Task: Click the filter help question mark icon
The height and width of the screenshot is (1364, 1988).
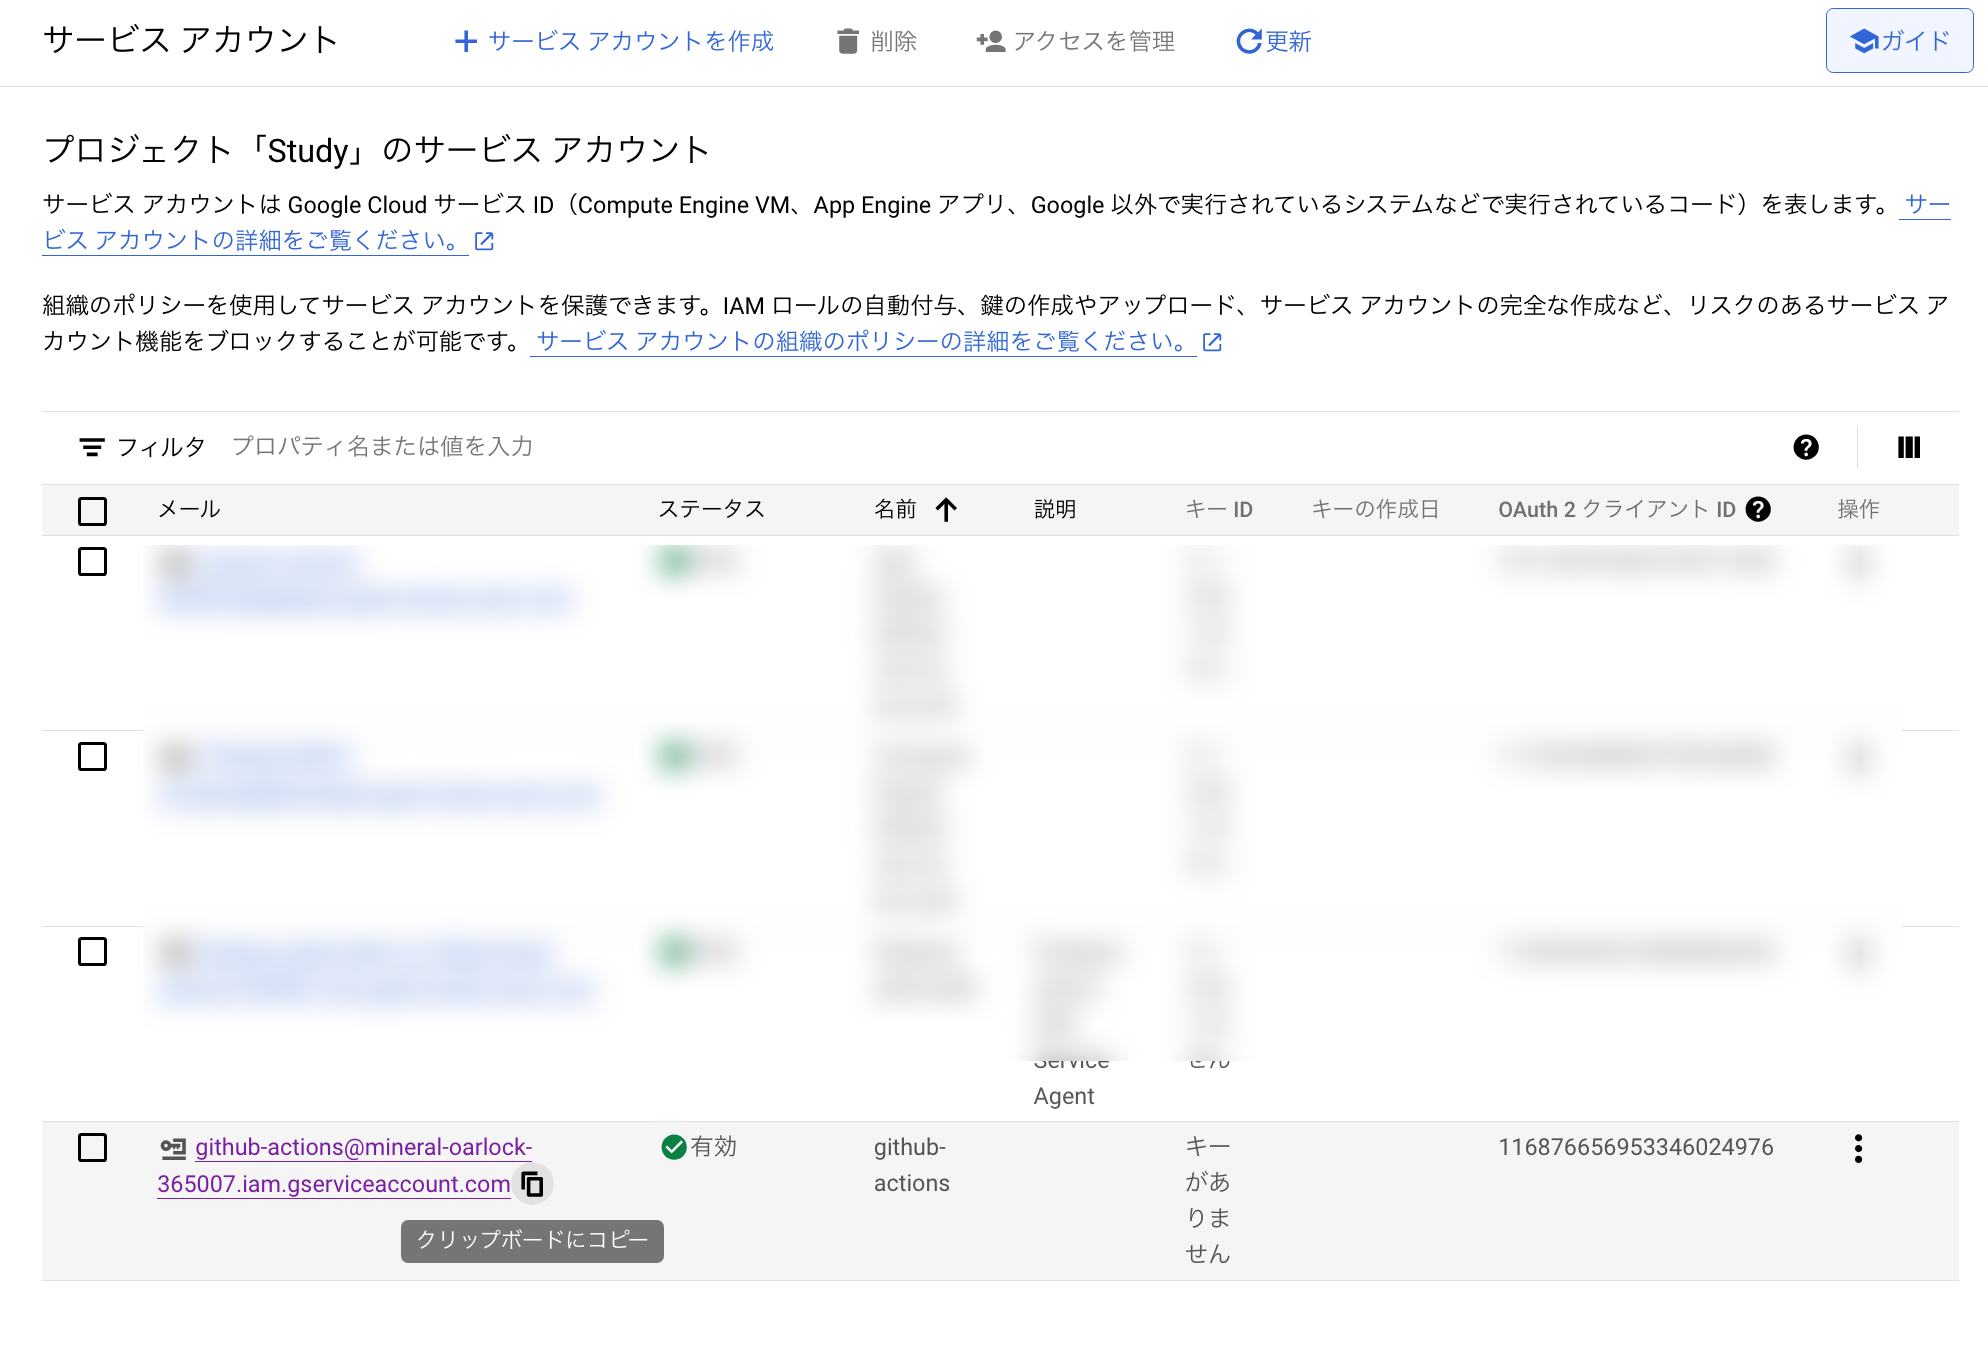Action: pos(1805,447)
